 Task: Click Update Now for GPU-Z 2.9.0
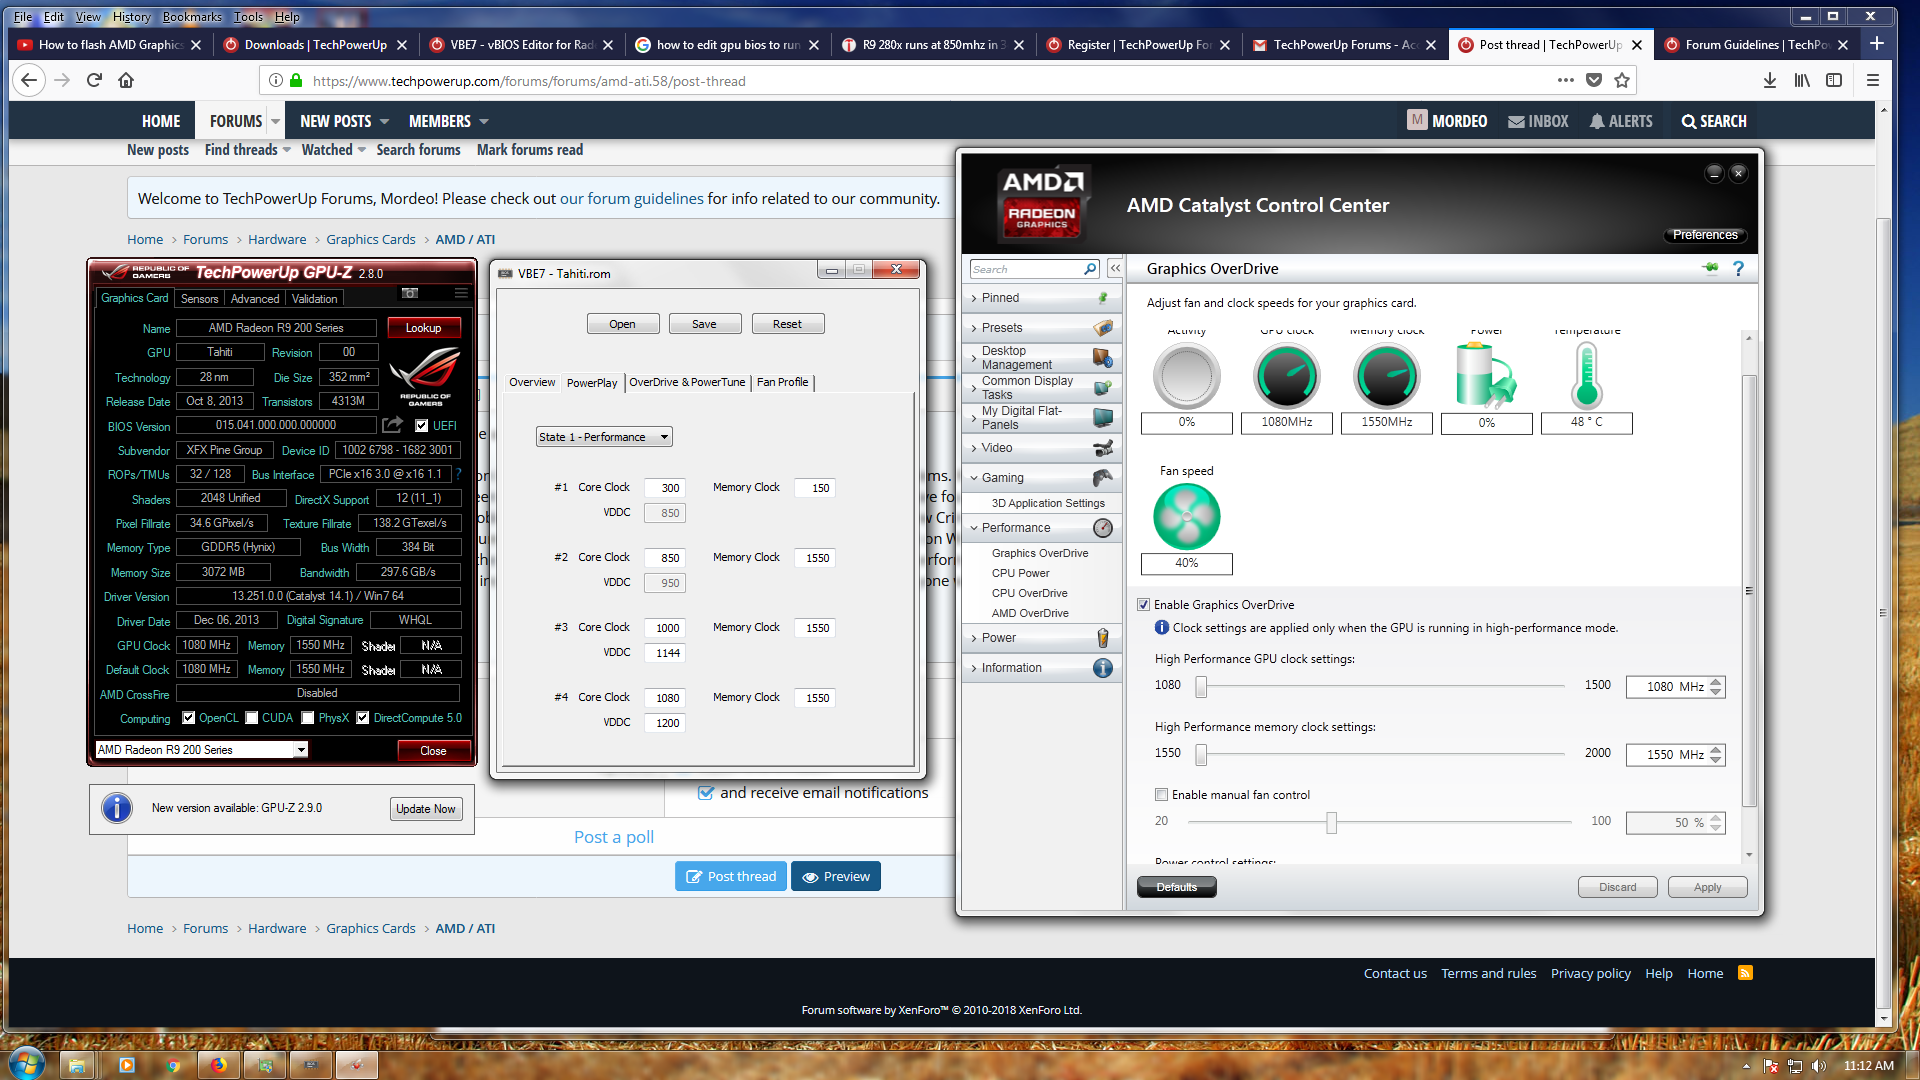tap(426, 809)
